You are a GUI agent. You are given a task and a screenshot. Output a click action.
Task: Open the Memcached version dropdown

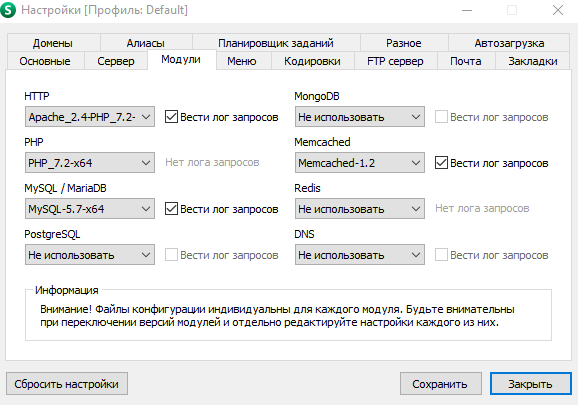pos(360,163)
